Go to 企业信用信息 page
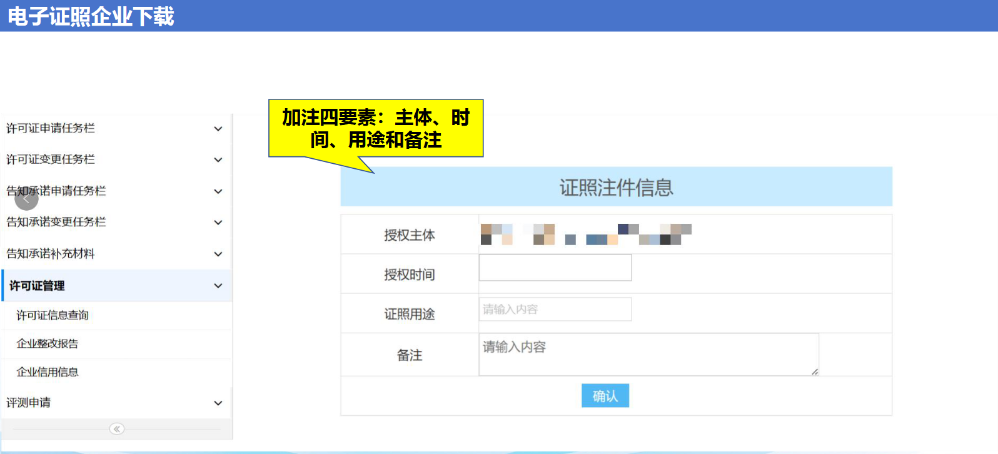Viewport: 998px width, 454px height. (47, 372)
